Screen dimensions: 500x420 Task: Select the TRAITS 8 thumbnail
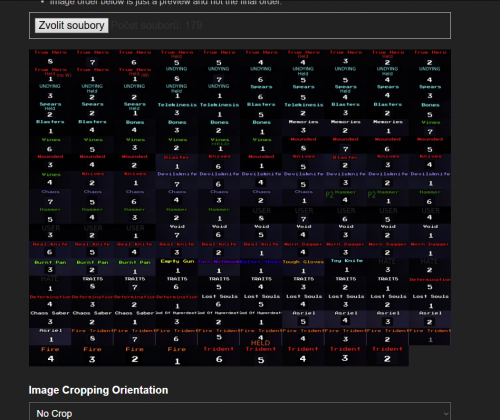point(92,284)
